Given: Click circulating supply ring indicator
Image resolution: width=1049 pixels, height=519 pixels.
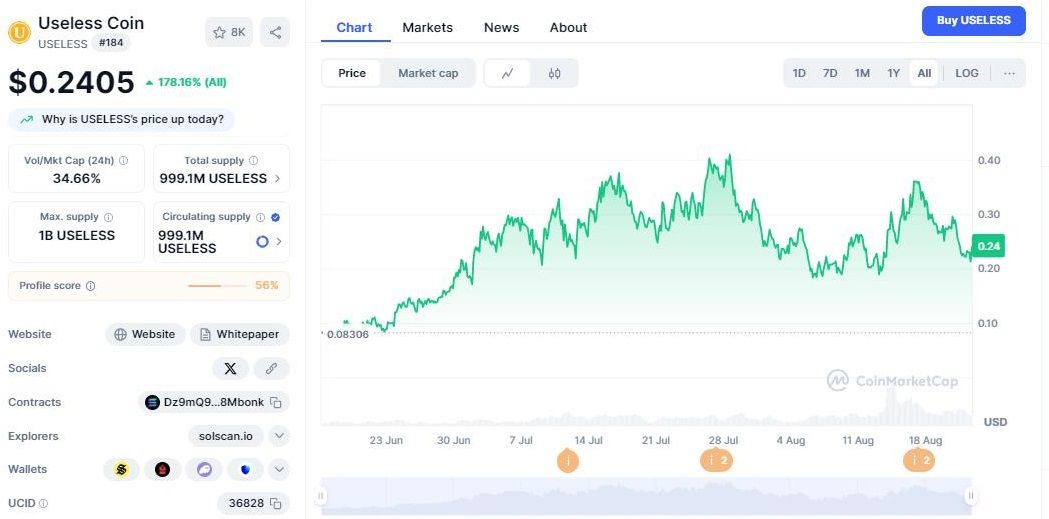Looking at the screenshot, I should click(262, 241).
